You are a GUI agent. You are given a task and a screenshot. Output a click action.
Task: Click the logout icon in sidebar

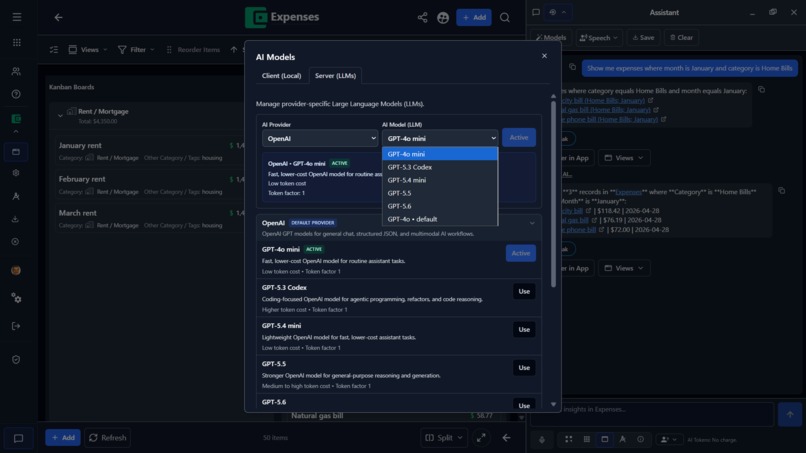coord(16,326)
